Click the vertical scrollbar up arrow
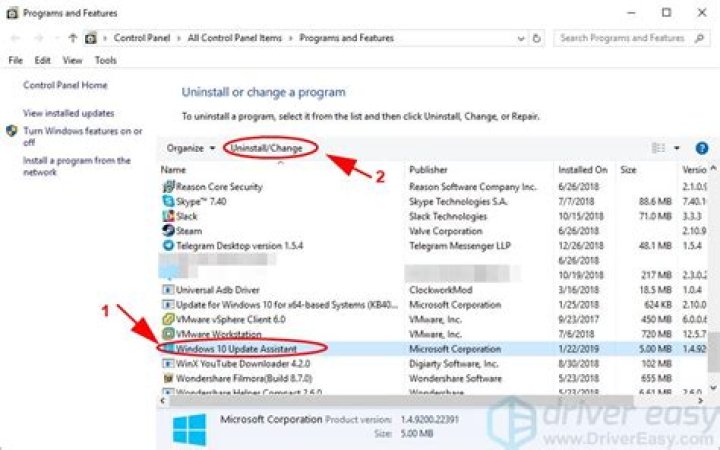Image resolution: width=720 pixels, height=450 pixels. tap(713, 169)
